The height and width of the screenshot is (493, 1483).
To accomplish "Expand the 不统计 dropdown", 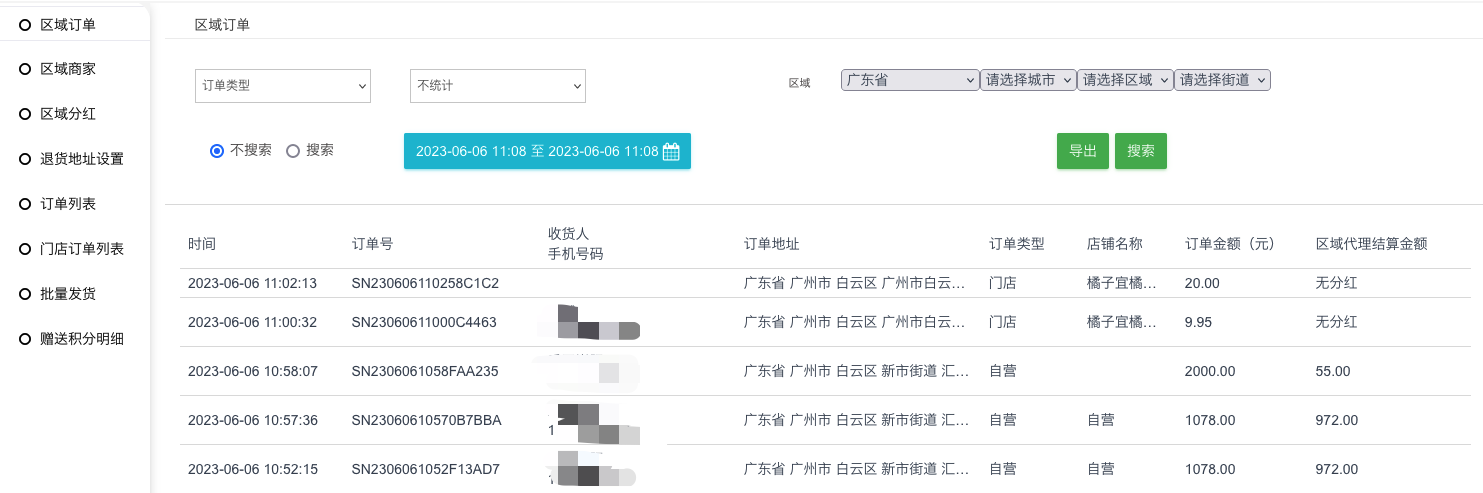I will (497, 86).
